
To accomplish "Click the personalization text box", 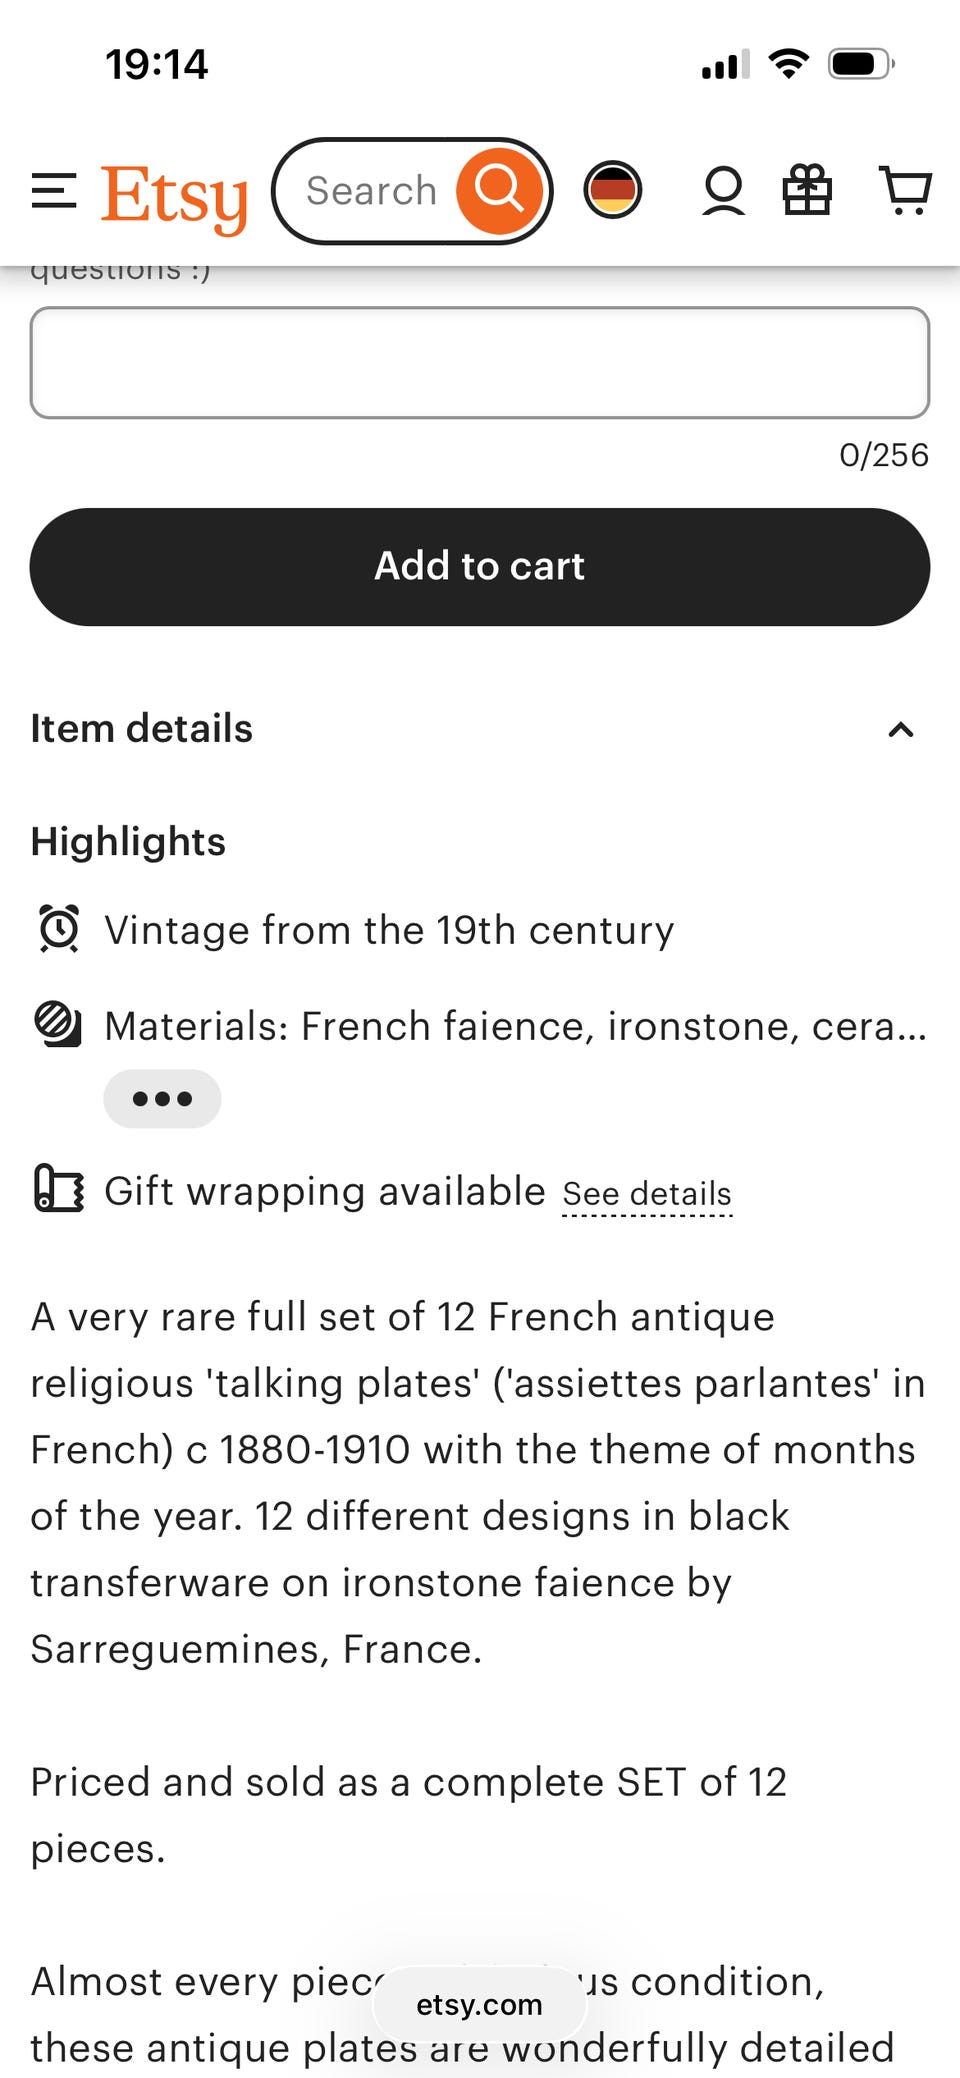I will 480,362.
